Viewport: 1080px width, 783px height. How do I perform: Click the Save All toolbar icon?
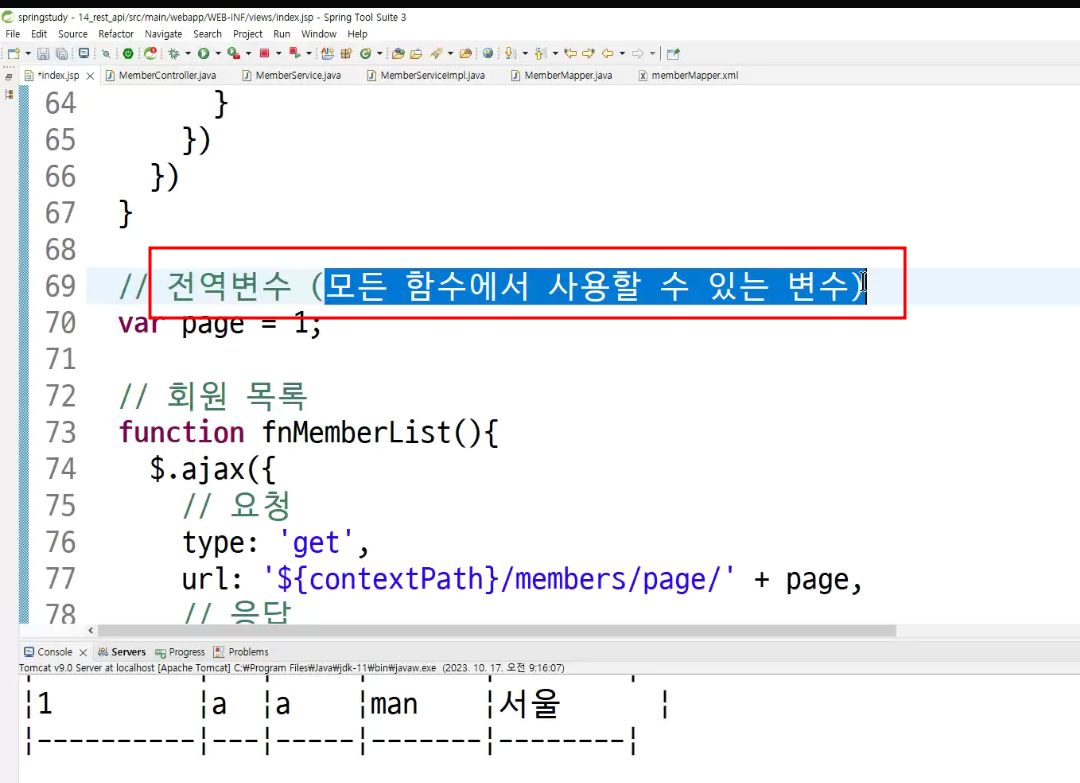[62, 54]
